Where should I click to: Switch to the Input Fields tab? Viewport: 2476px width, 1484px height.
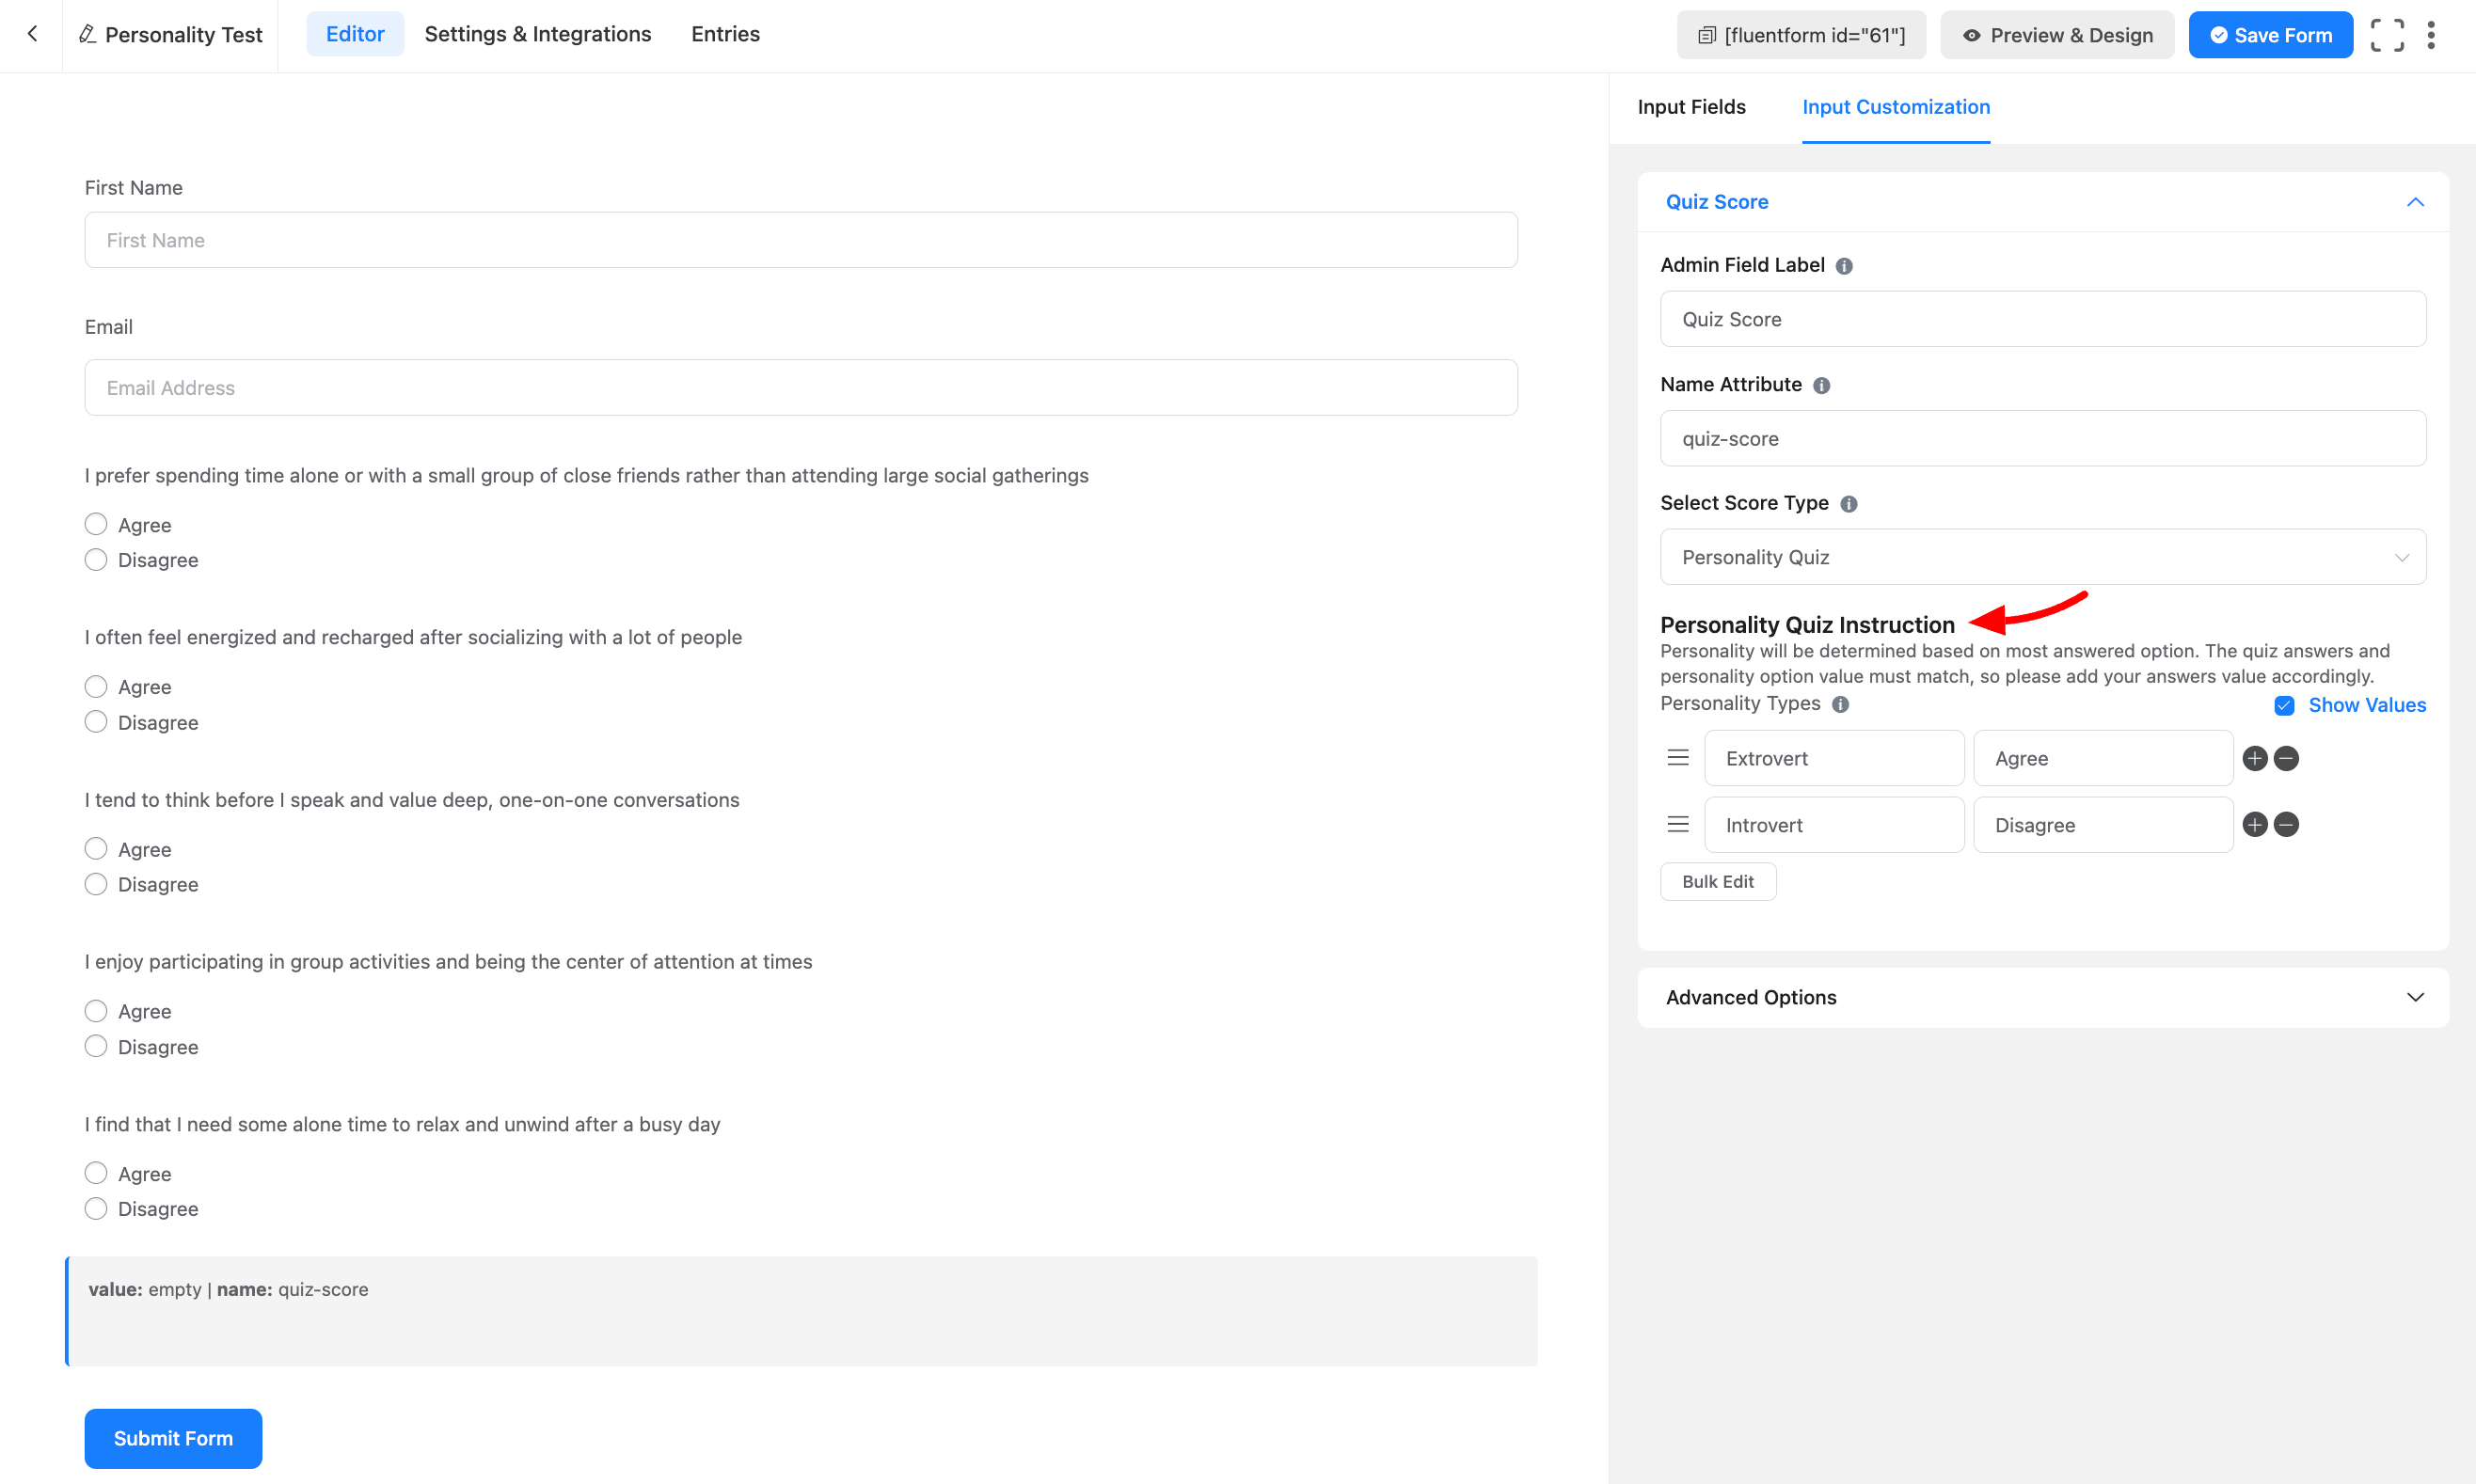[x=1691, y=107]
